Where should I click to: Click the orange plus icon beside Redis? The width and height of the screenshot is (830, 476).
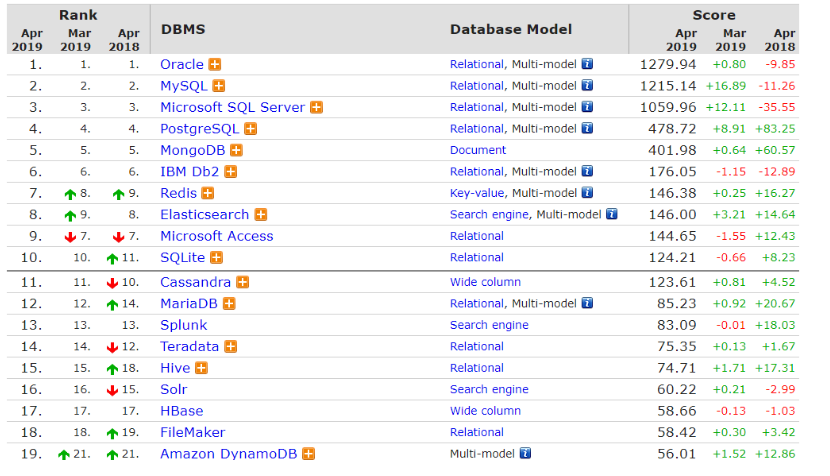(x=208, y=194)
